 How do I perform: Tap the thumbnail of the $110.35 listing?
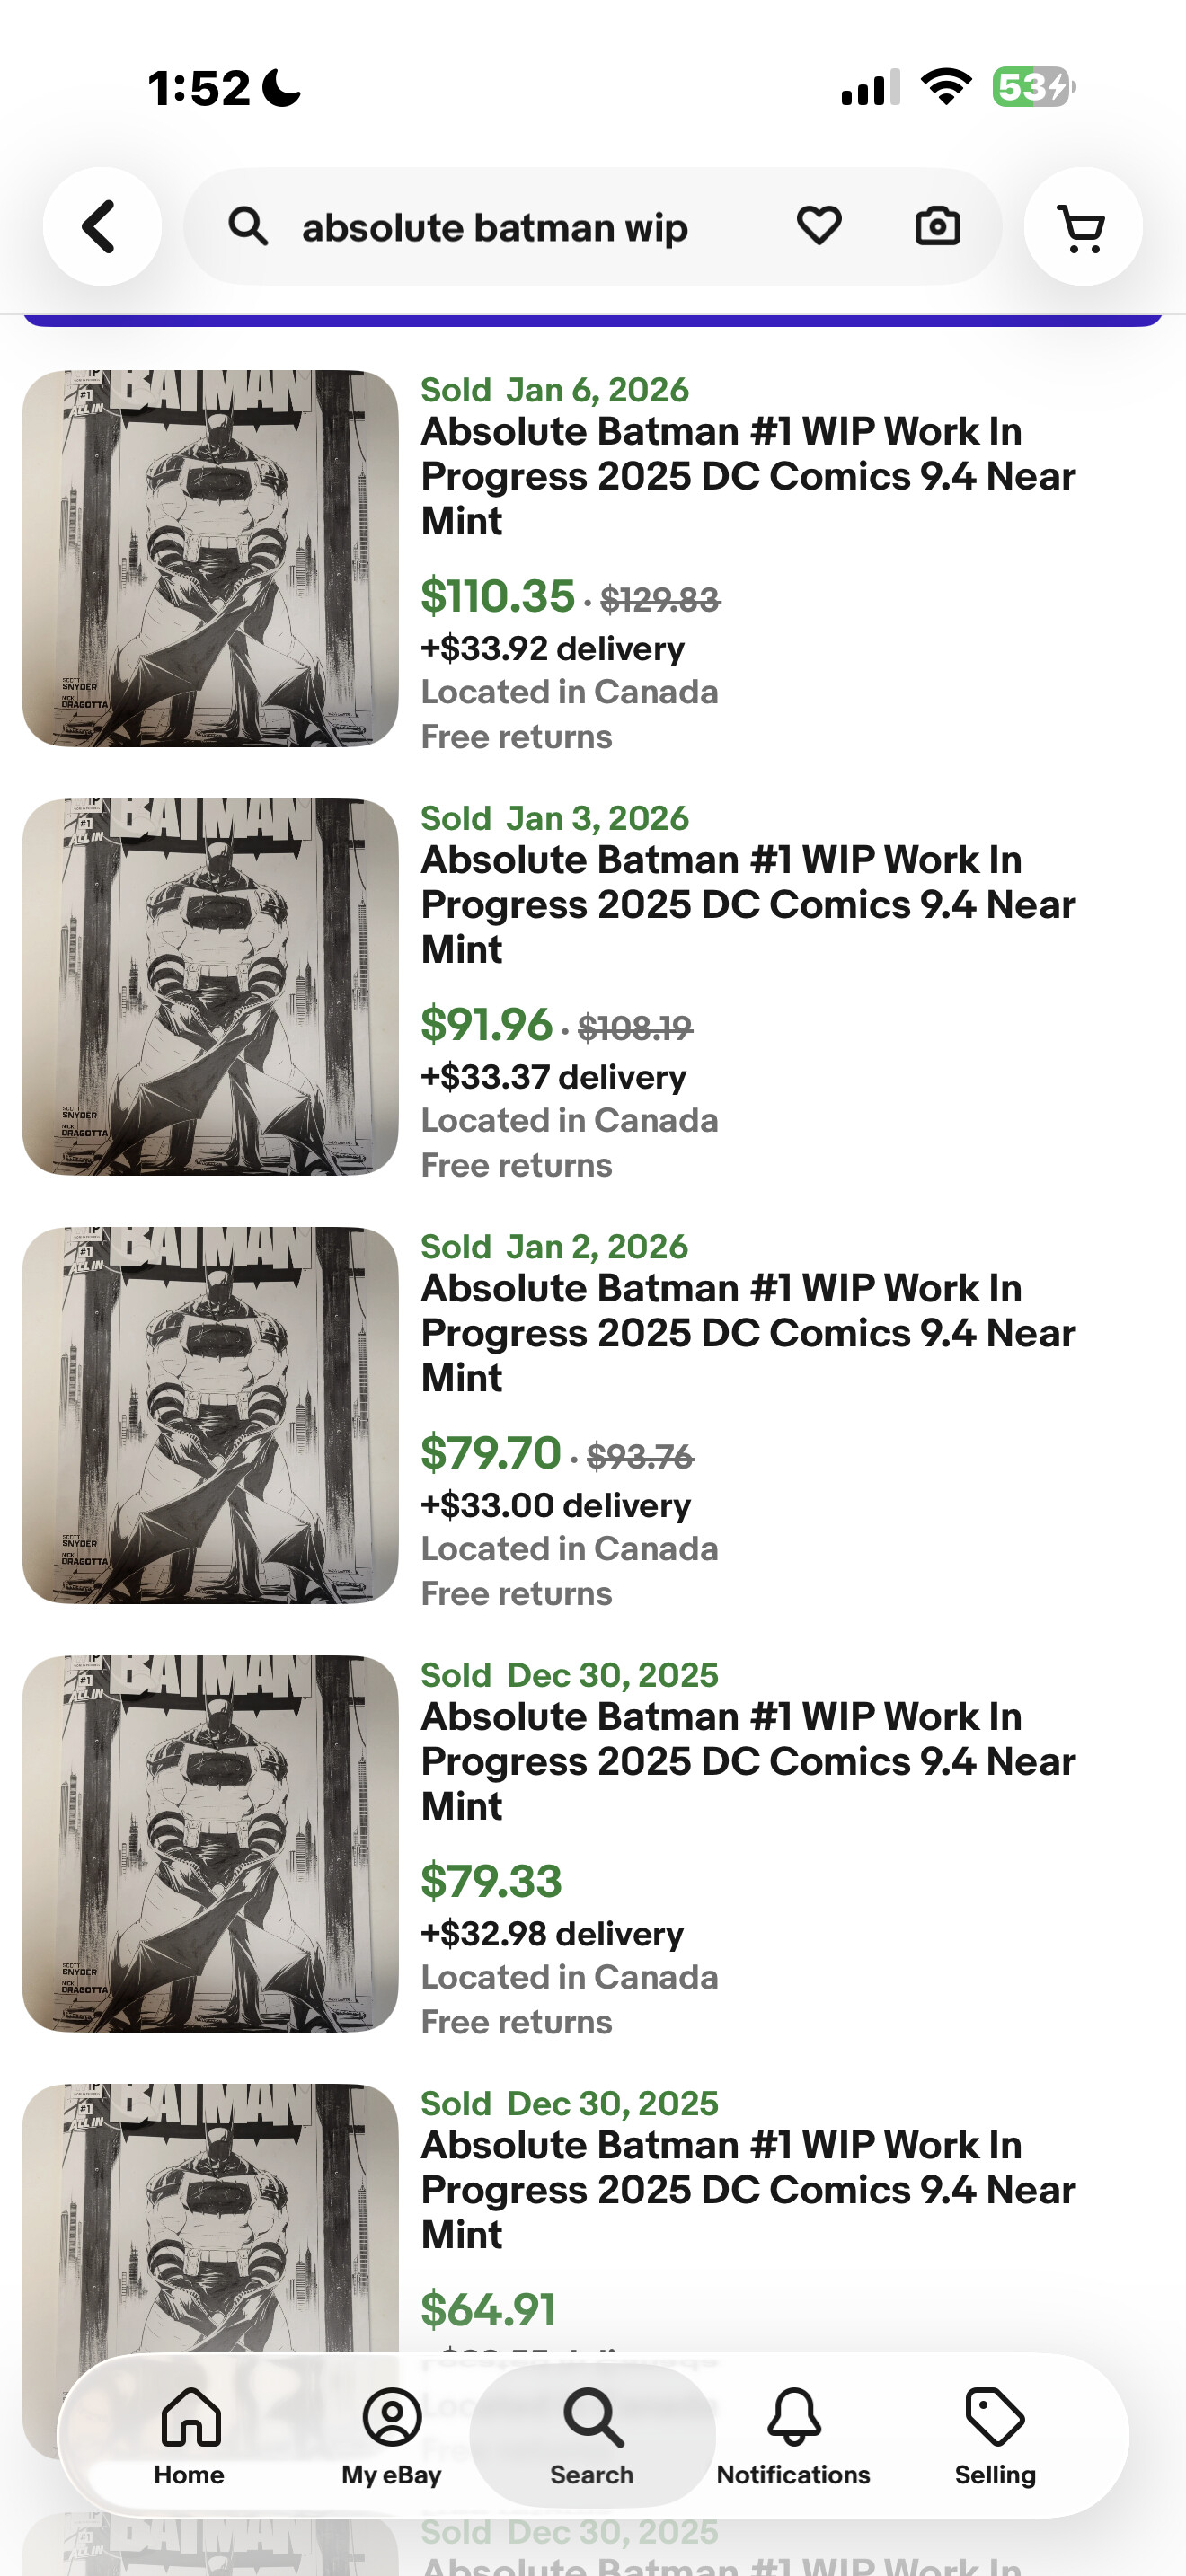point(210,558)
